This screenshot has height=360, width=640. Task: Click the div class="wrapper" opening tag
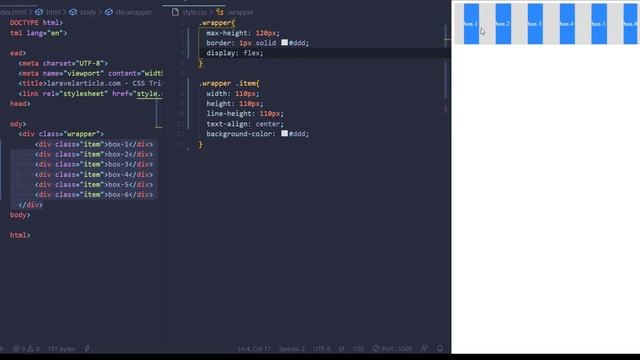tap(61, 134)
